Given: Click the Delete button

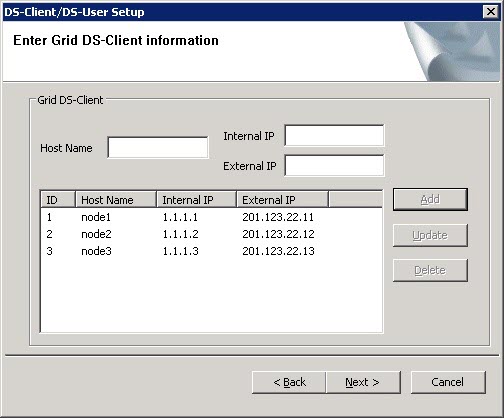Looking at the screenshot, I should (430, 270).
